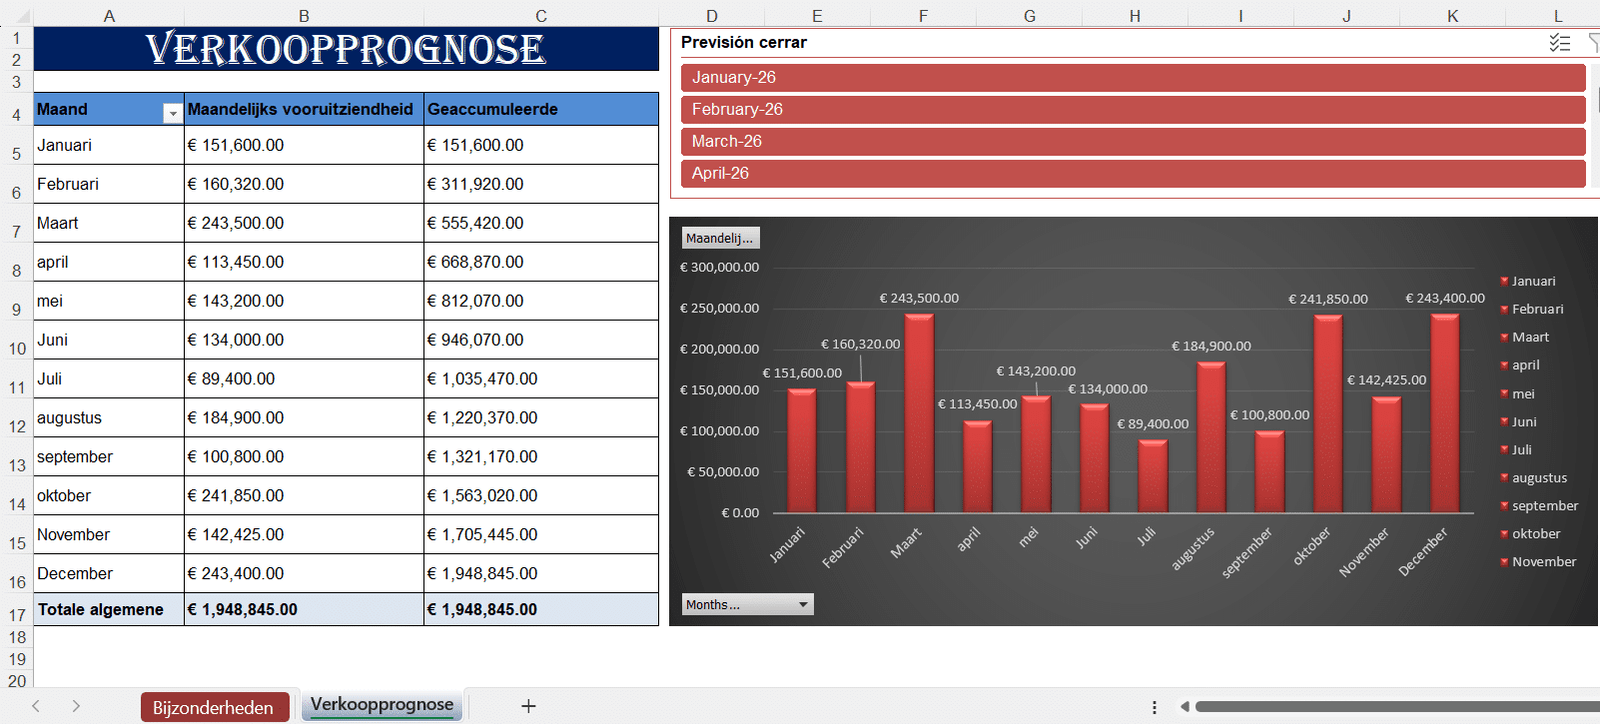
Task: Click the augustus legend entry
Action: [1533, 478]
